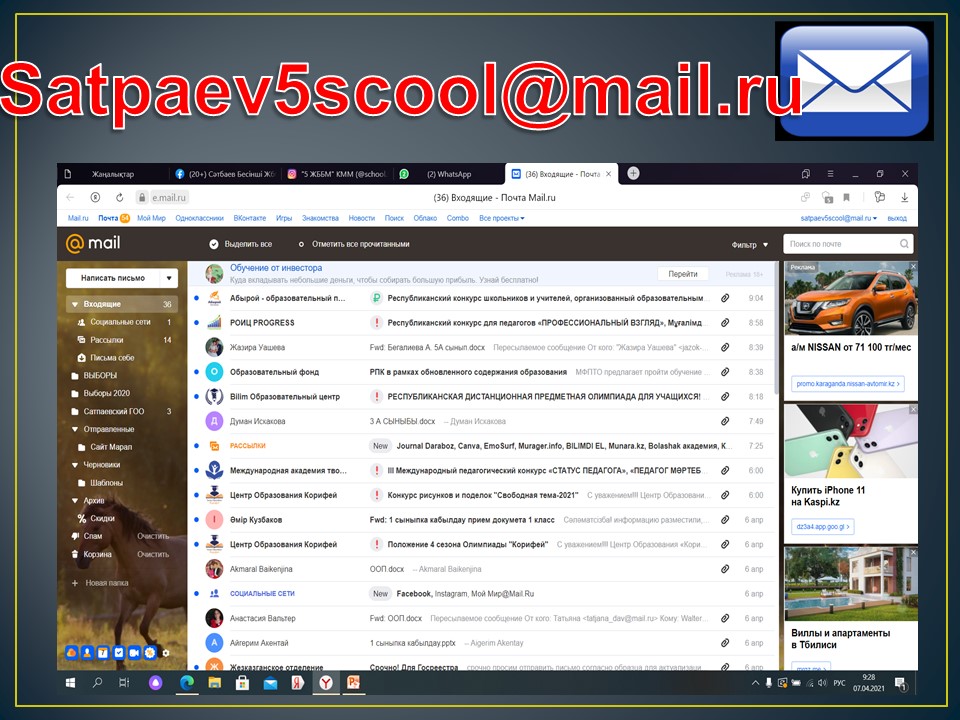Click the Mail.ru logo in the header
960x720 pixels.
pyautogui.click(x=93, y=244)
